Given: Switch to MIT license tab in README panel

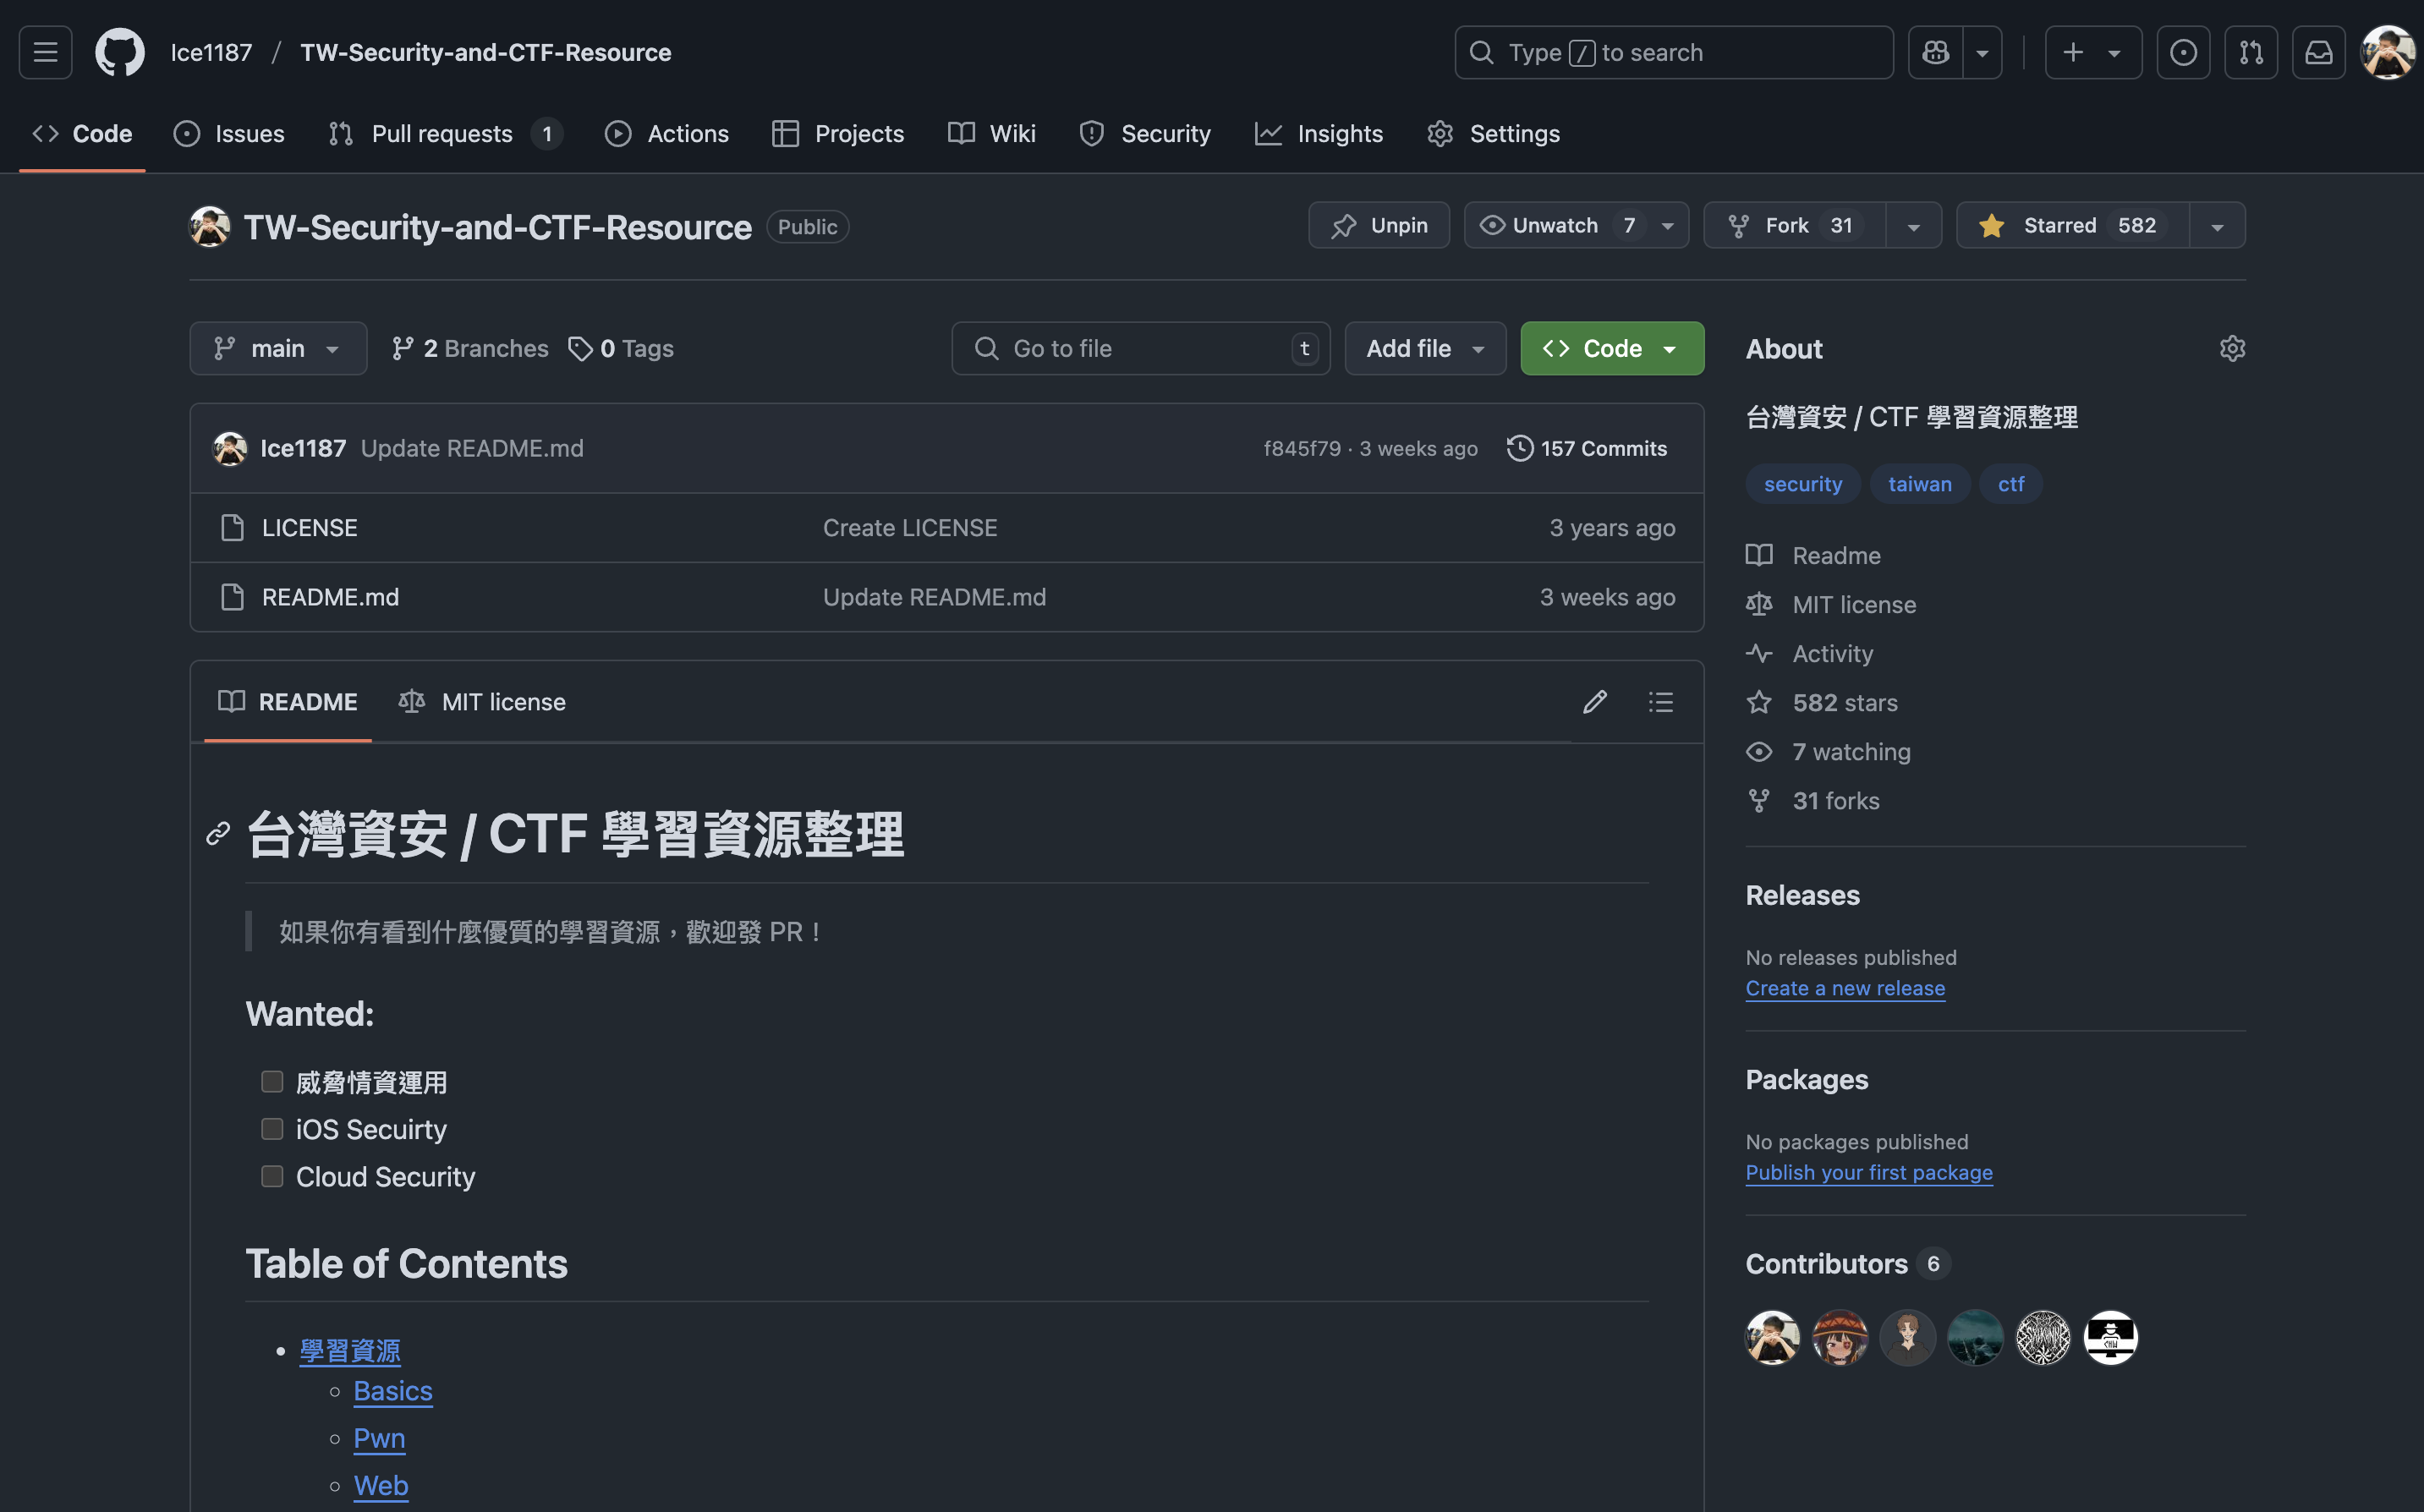Looking at the screenshot, I should click(x=482, y=702).
